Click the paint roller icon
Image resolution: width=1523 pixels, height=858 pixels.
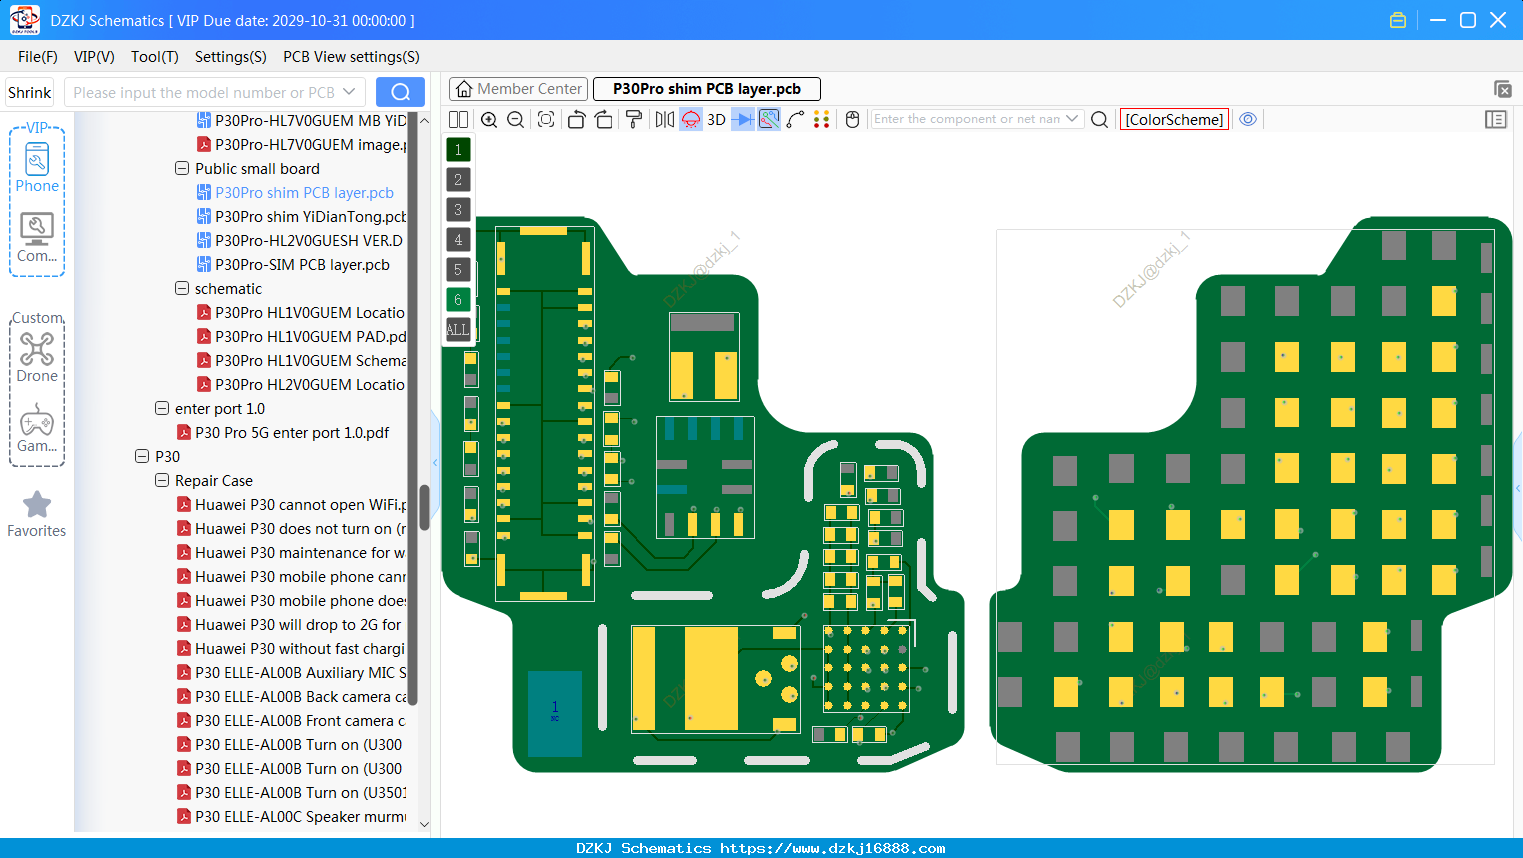click(x=634, y=119)
